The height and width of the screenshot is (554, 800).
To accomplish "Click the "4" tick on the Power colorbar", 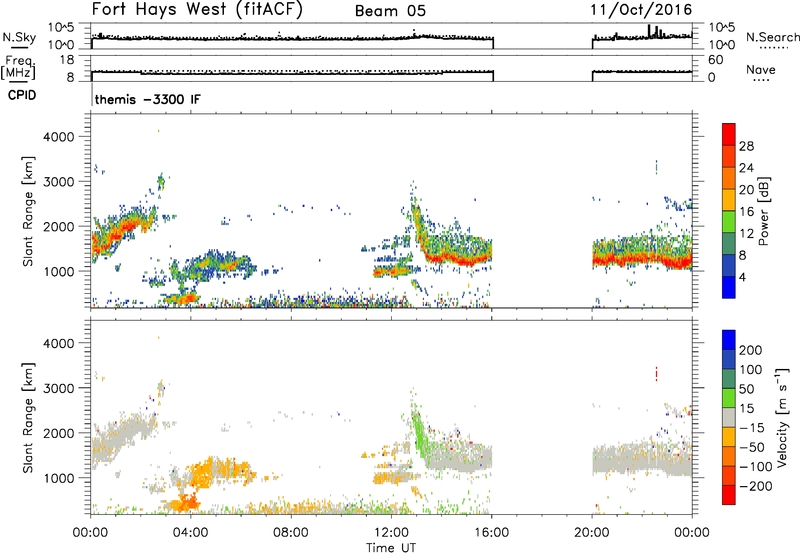I will pyautogui.click(x=742, y=277).
